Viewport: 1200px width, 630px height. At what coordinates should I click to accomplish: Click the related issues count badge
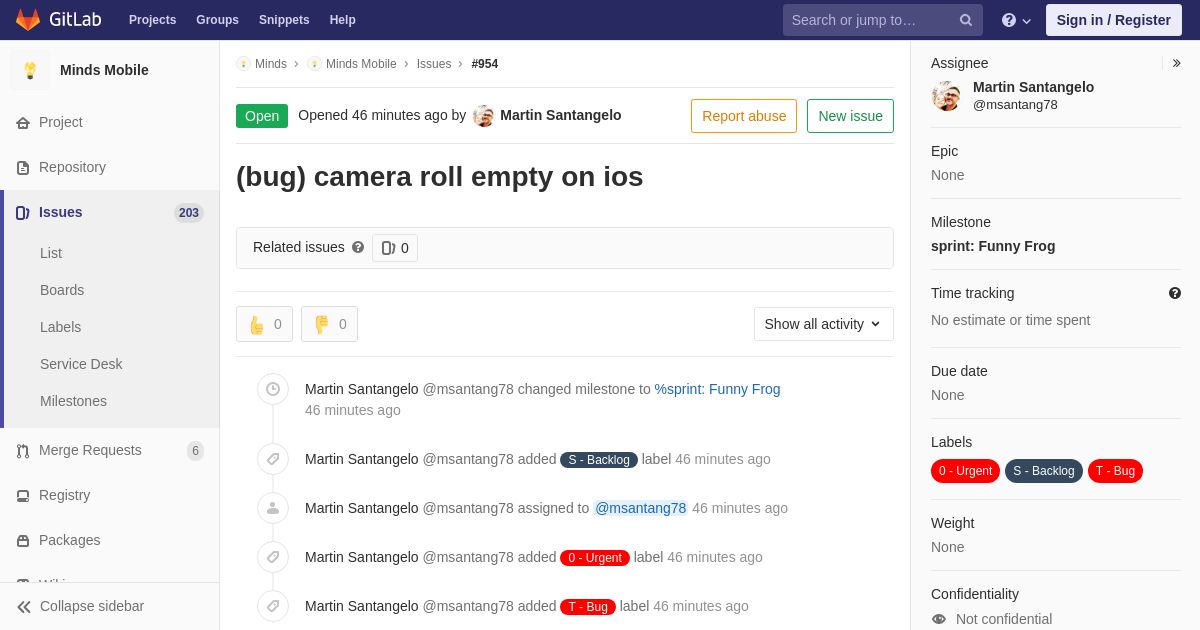(395, 248)
